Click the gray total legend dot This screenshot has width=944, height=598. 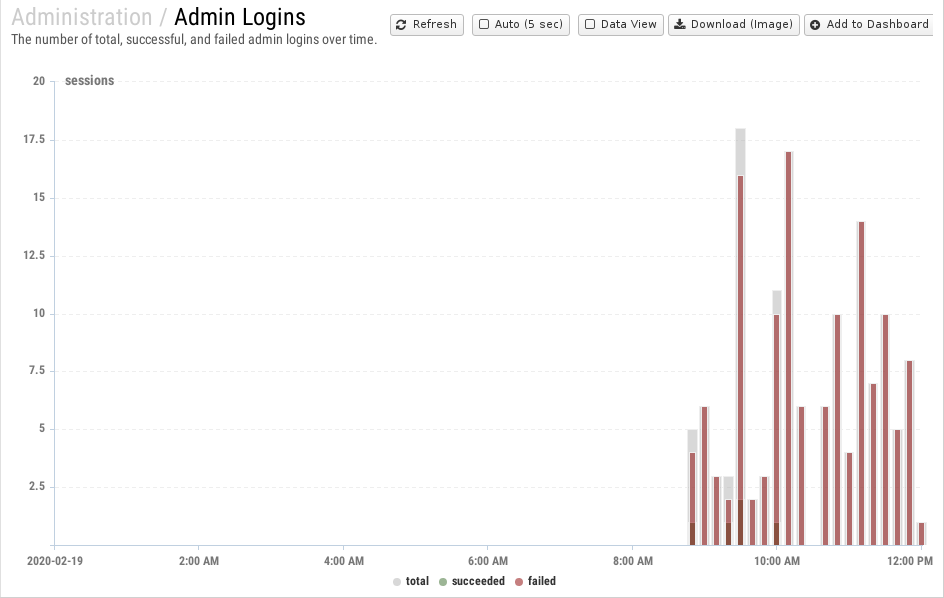pos(397,581)
